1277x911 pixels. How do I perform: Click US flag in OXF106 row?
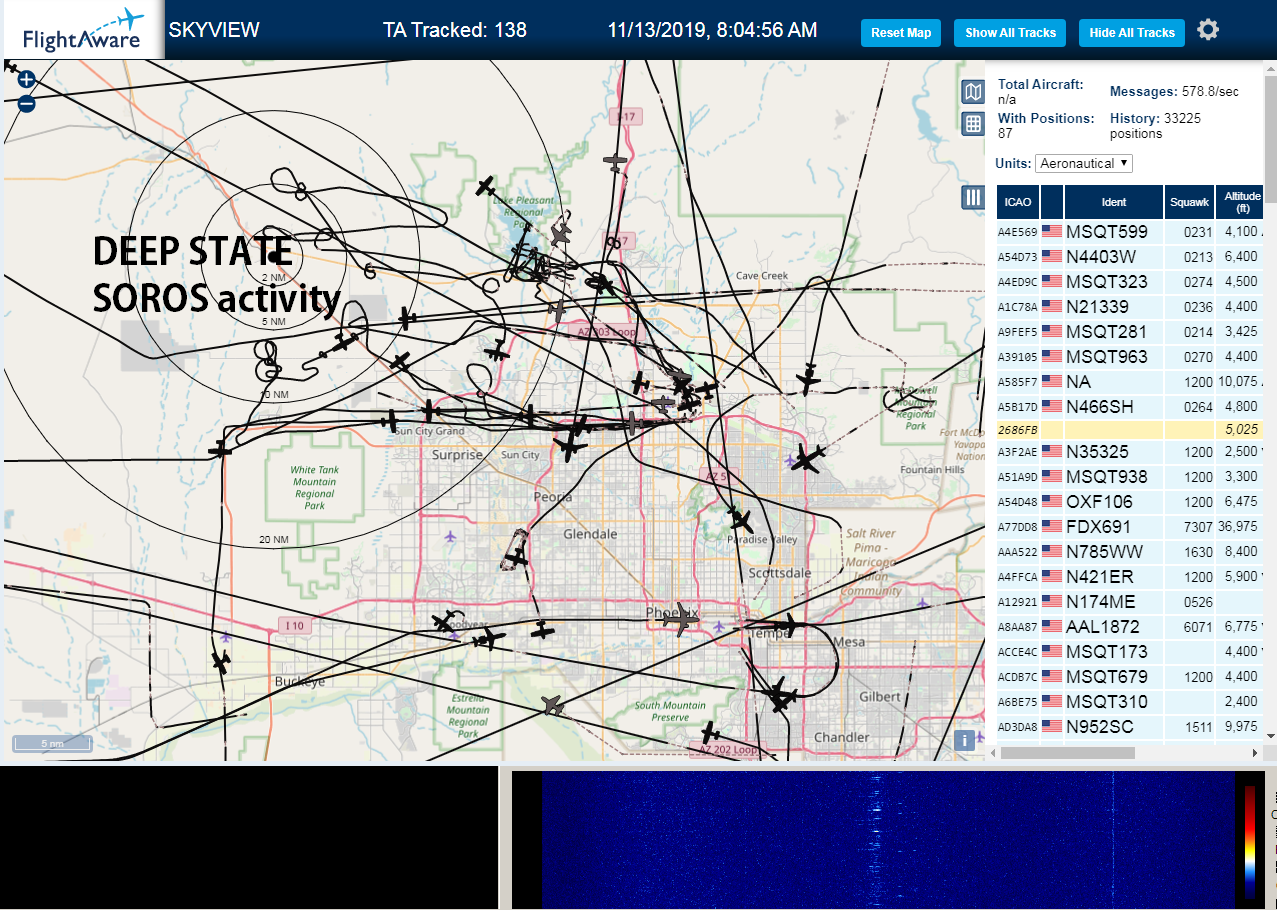tap(1052, 501)
